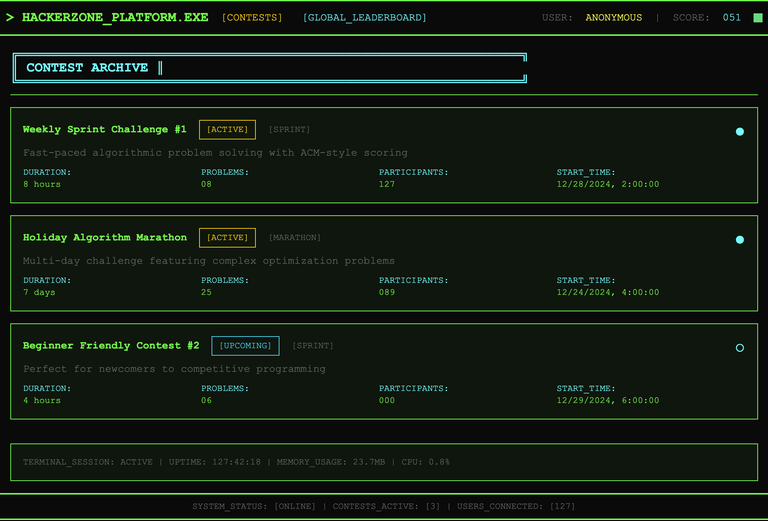Click the start time 12/29/2024, 6:00:00

608,401
